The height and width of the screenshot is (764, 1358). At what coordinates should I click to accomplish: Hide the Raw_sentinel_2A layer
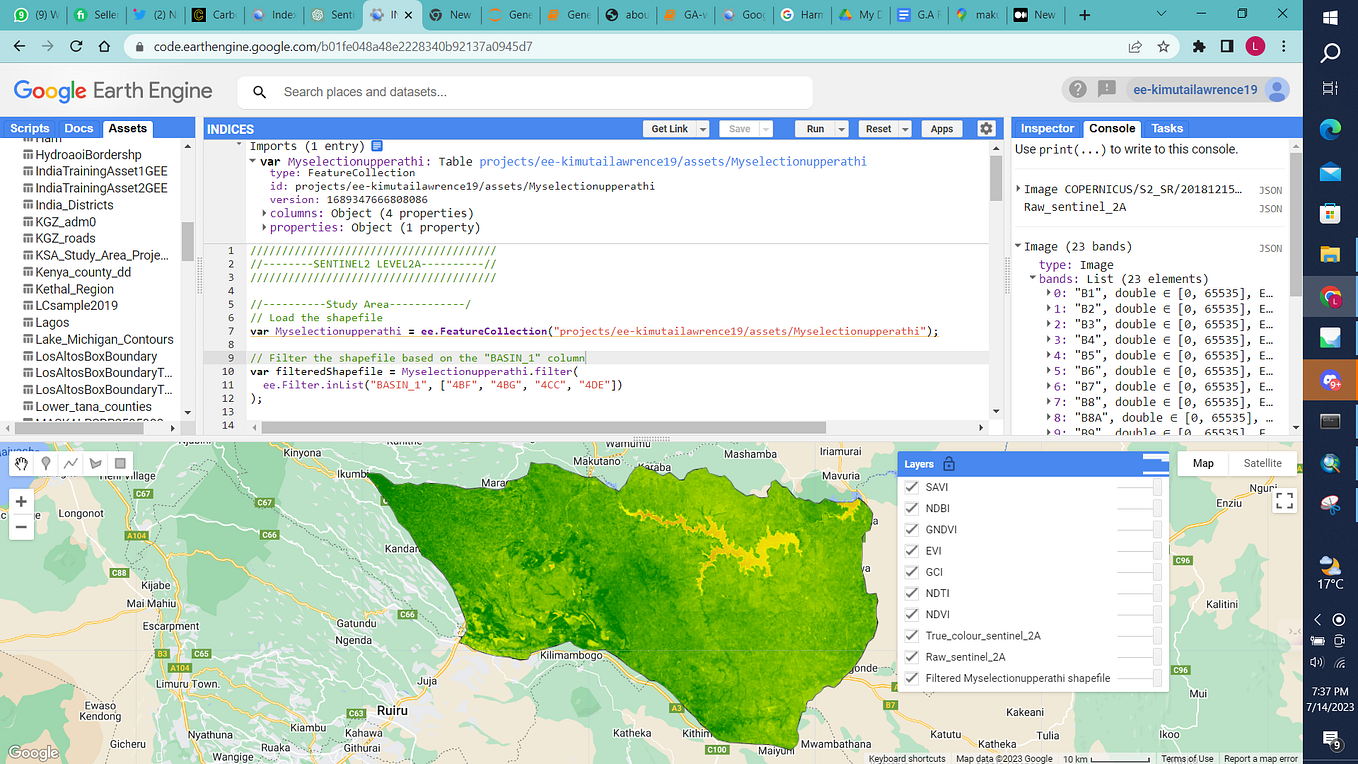coord(911,656)
